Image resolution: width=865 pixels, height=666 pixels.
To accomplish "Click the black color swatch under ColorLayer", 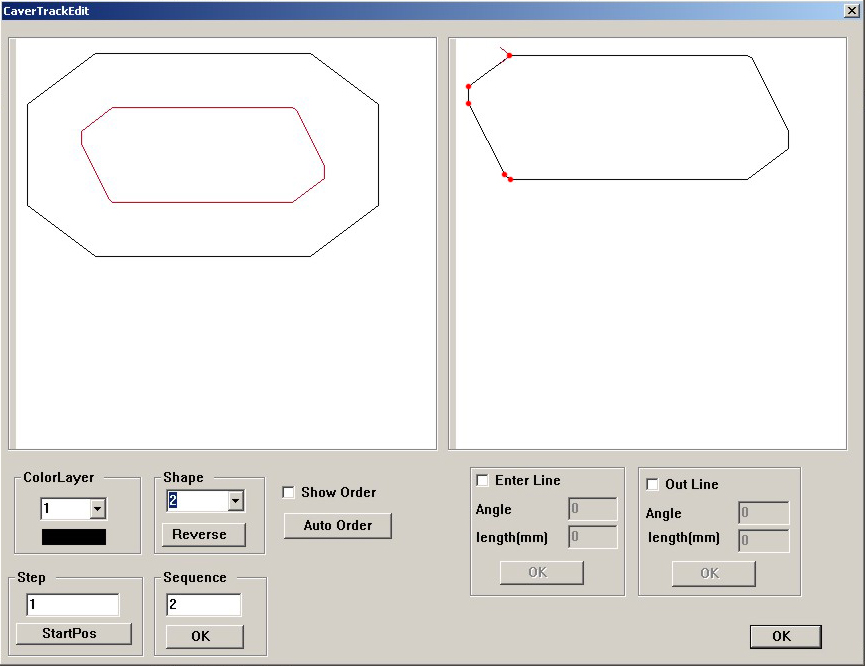I will click(73, 536).
